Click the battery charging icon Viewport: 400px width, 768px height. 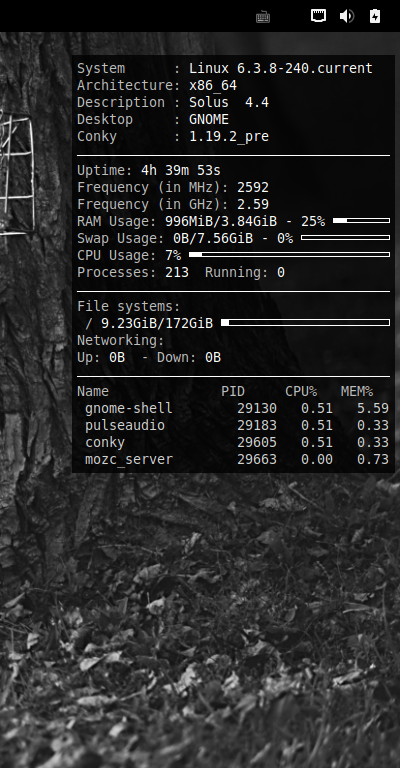pos(375,16)
